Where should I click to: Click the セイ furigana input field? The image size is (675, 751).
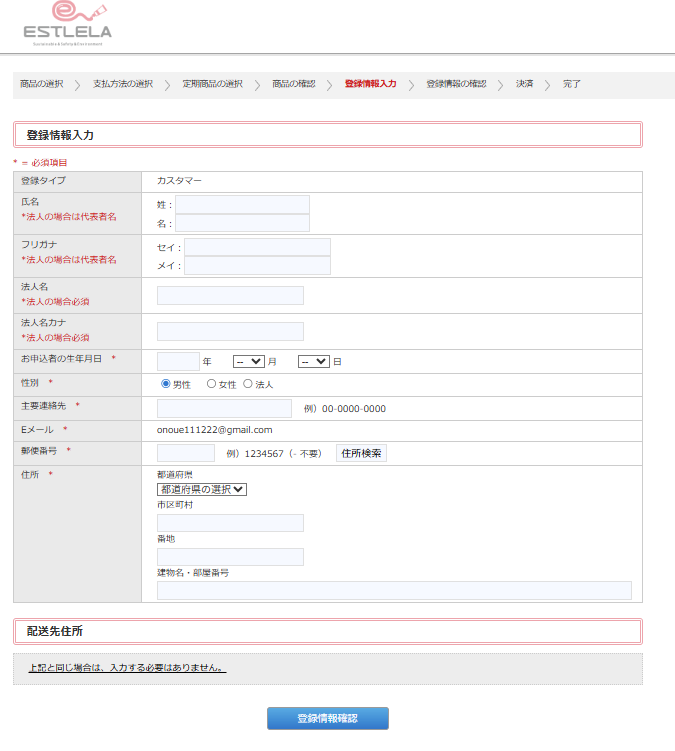tap(257, 247)
